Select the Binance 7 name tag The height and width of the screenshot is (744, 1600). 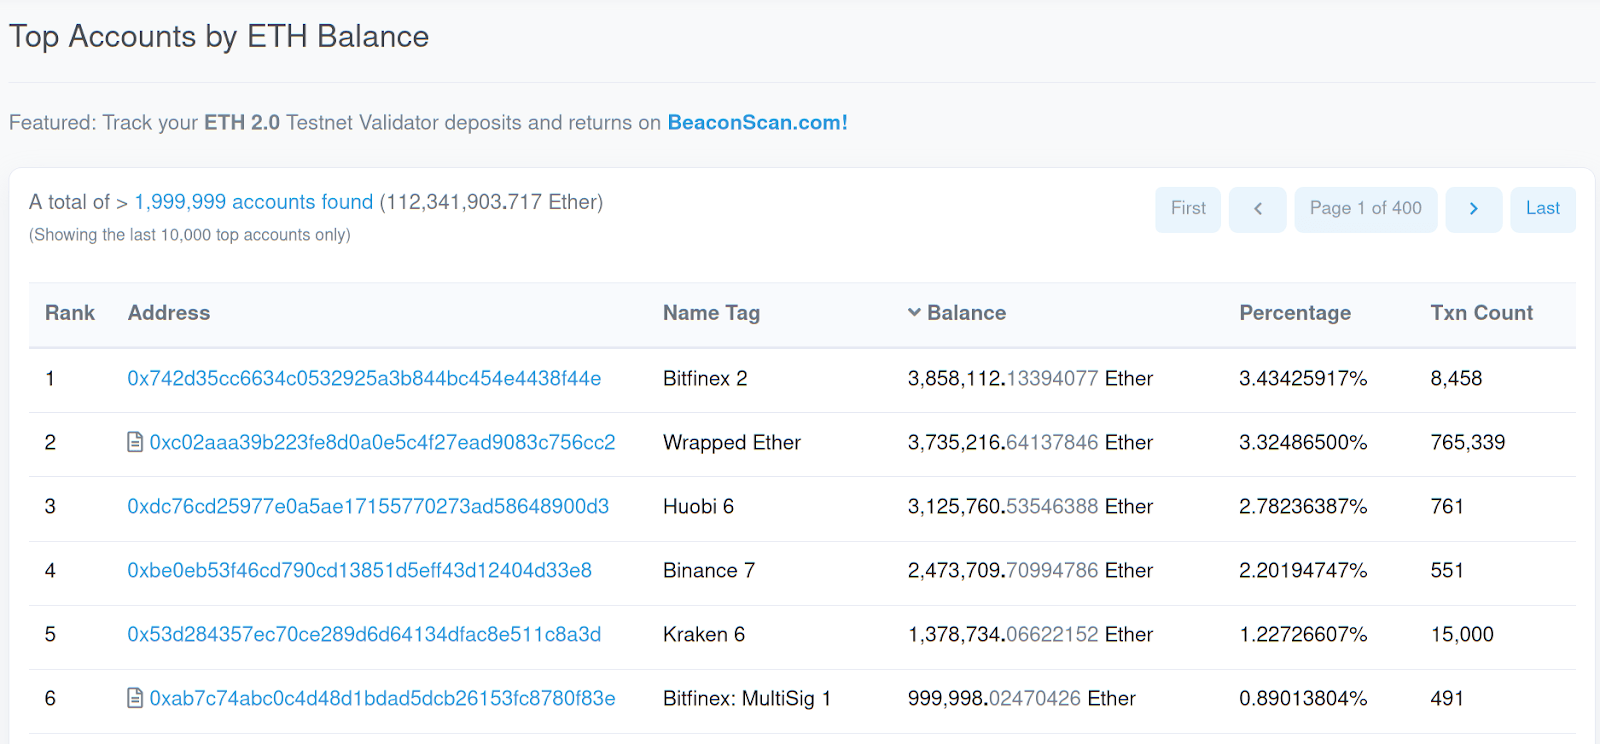(x=709, y=570)
